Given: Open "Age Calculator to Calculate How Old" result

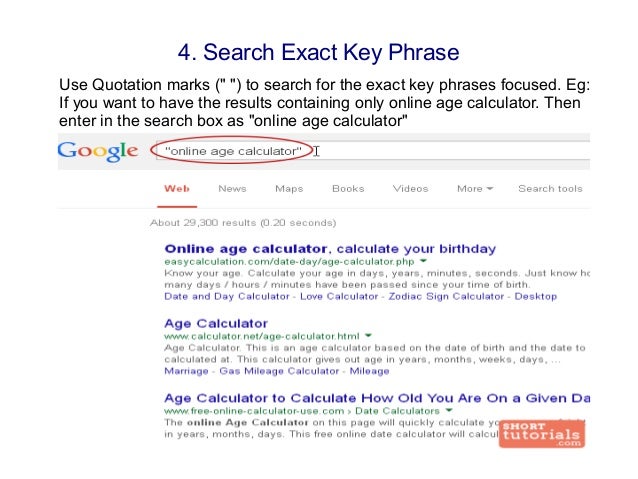Looking at the screenshot, I should (x=377, y=398).
